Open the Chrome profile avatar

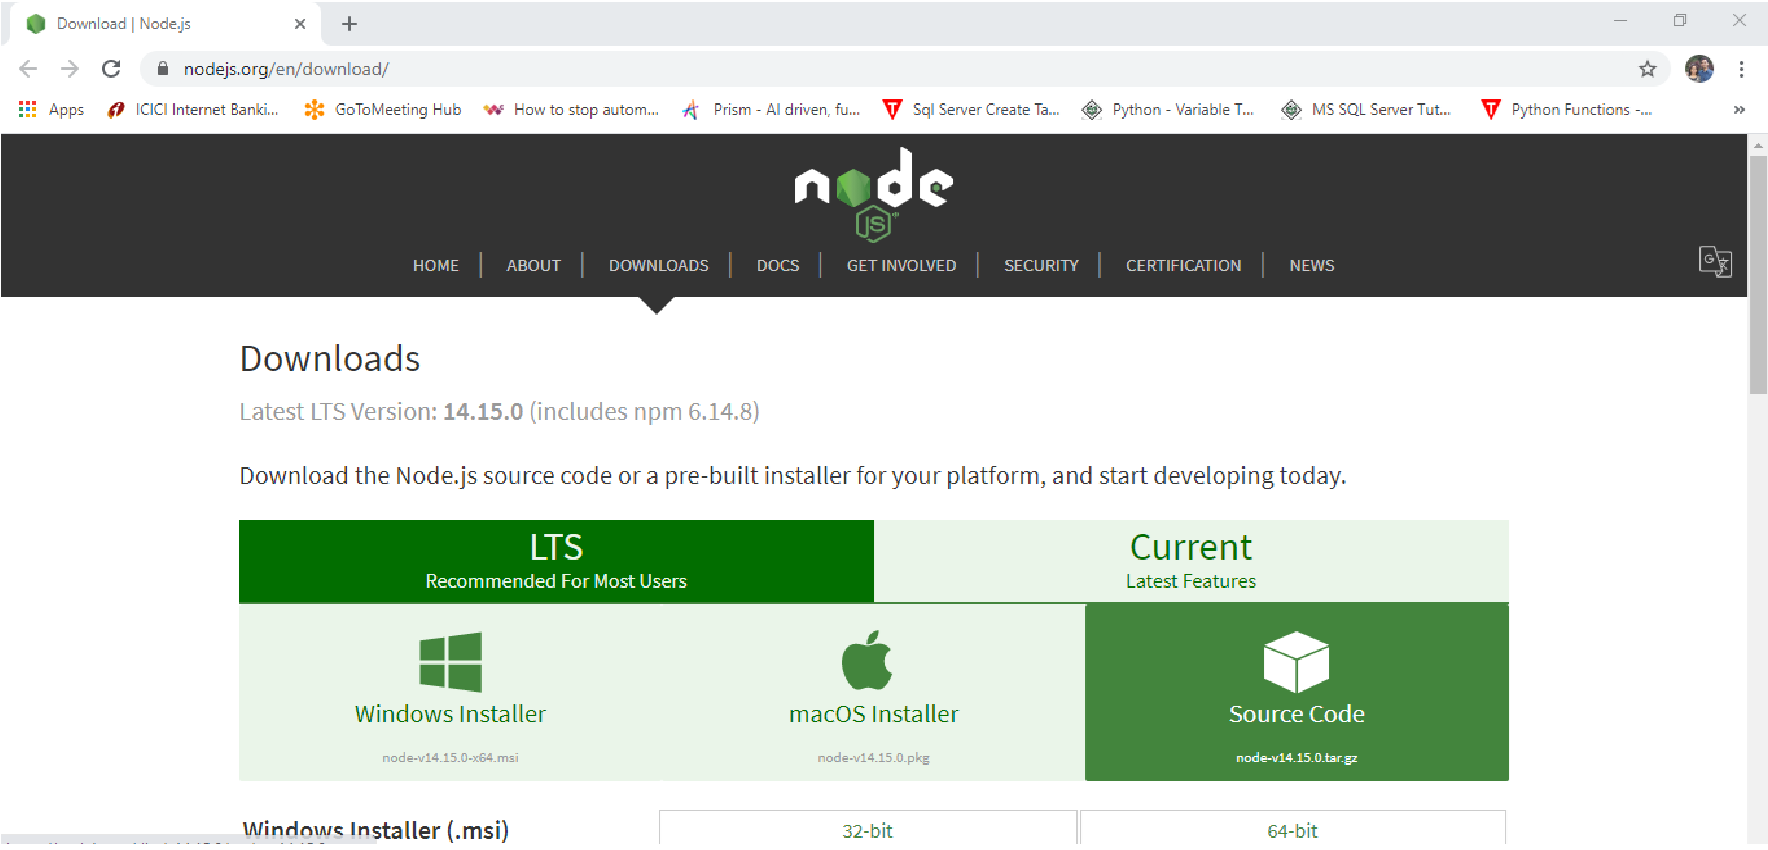1699,69
